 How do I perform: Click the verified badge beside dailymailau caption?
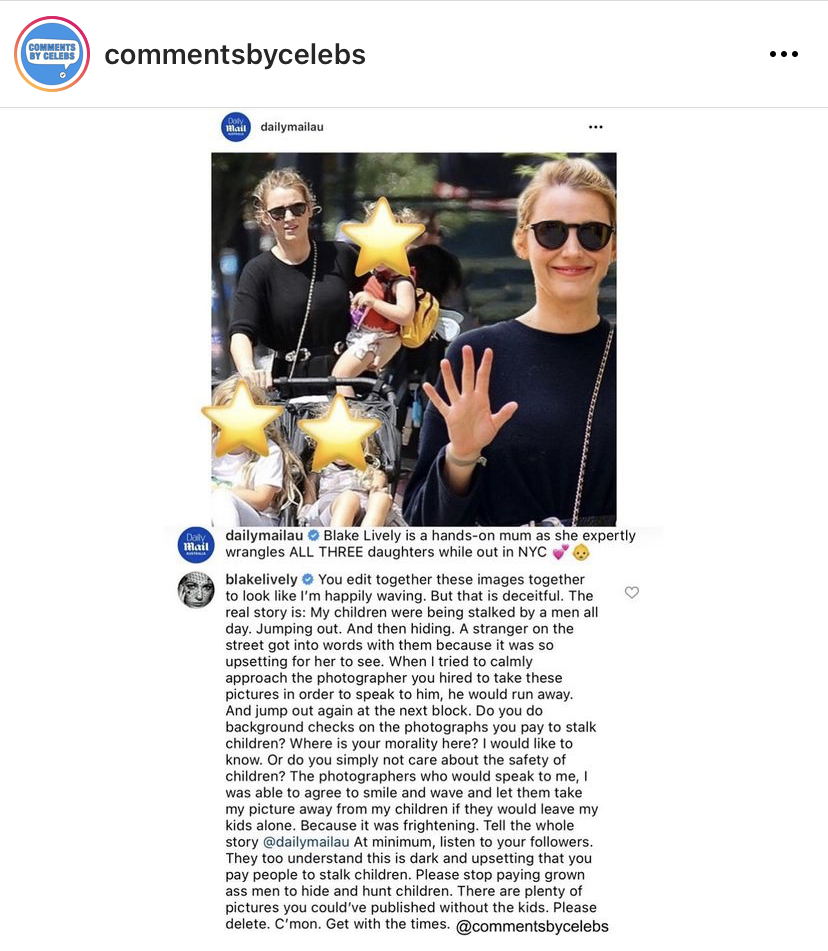313,535
